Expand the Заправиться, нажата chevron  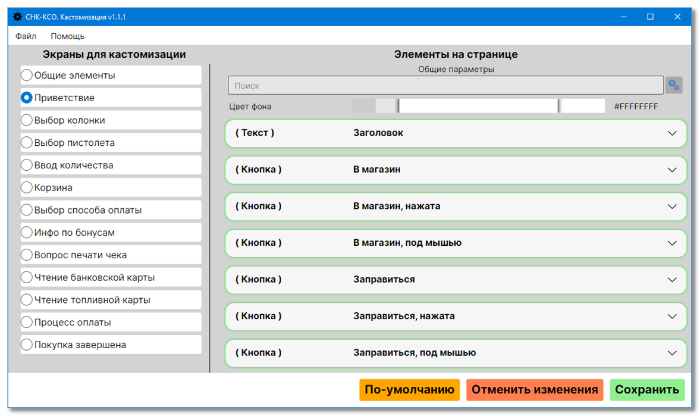[672, 316]
